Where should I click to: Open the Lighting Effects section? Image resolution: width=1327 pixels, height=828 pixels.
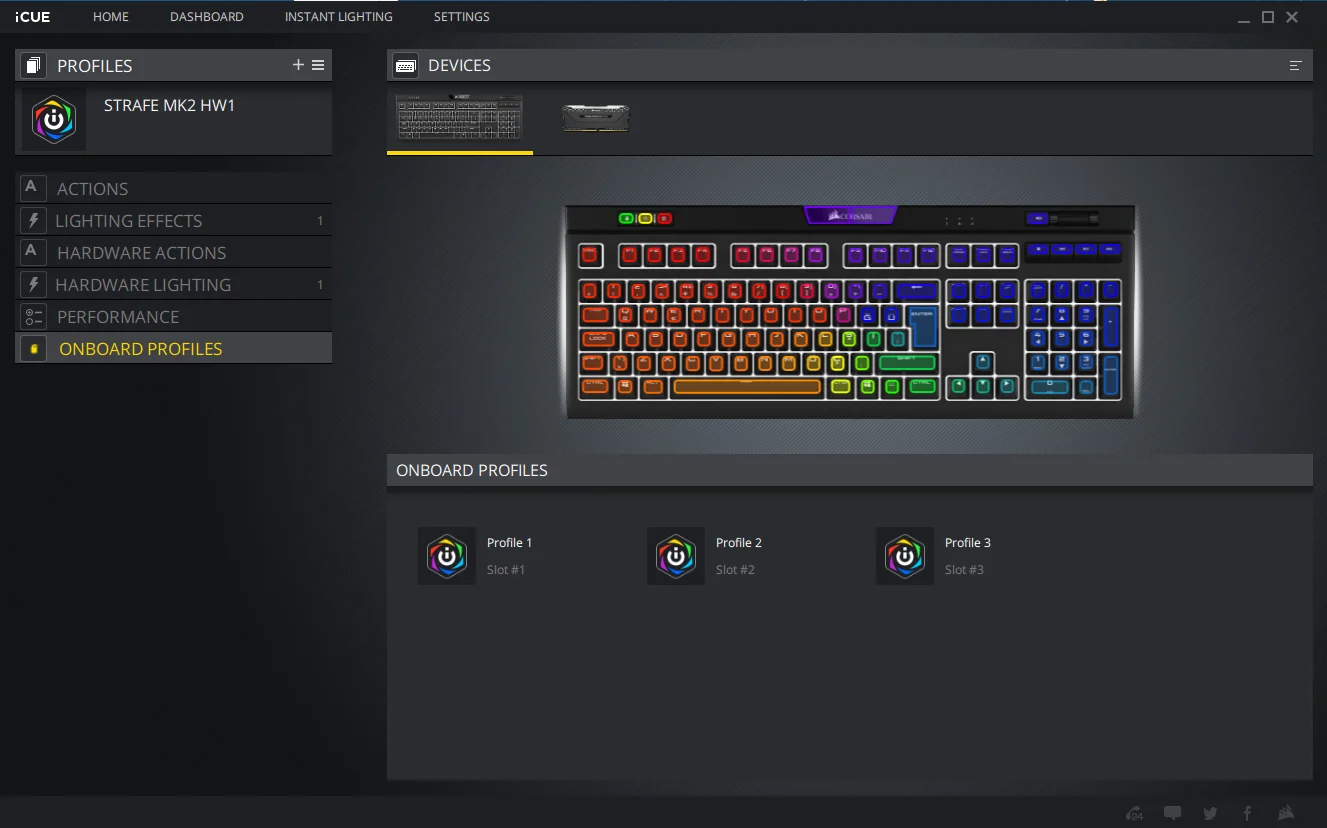pyautogui.click(x=174, y=220)
